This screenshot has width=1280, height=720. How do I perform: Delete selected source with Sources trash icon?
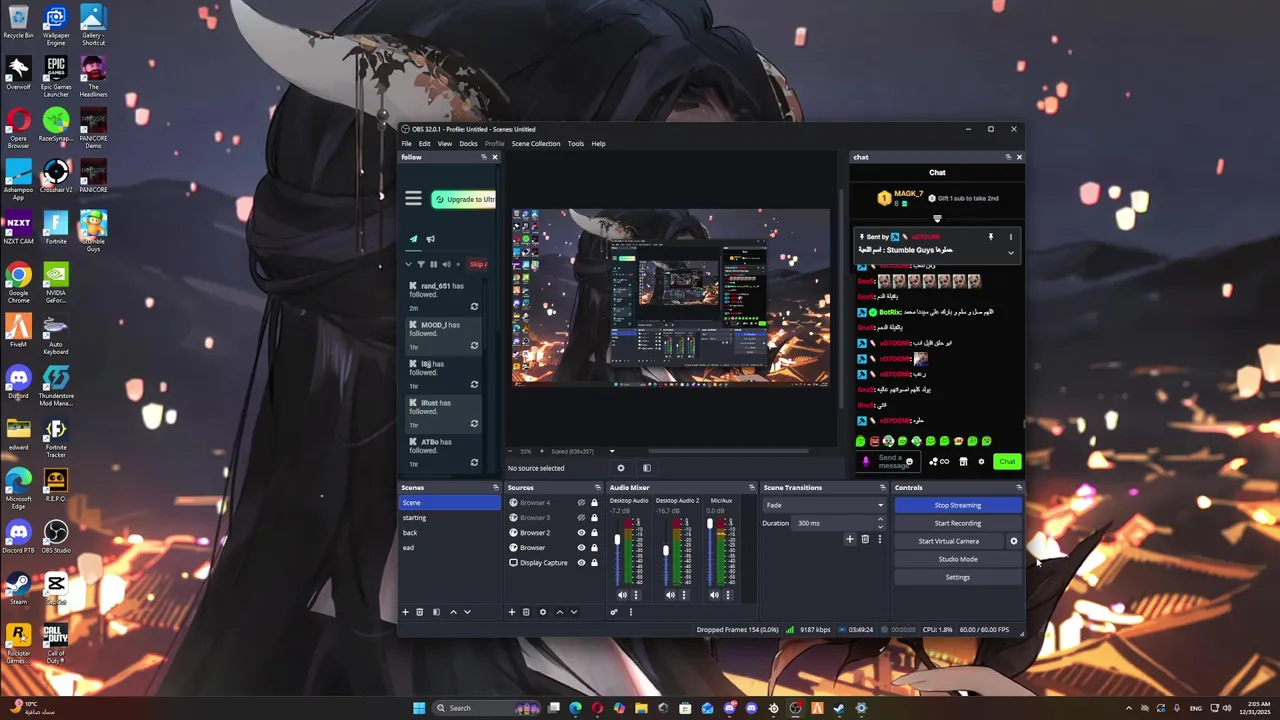click(x=526, y=612)
